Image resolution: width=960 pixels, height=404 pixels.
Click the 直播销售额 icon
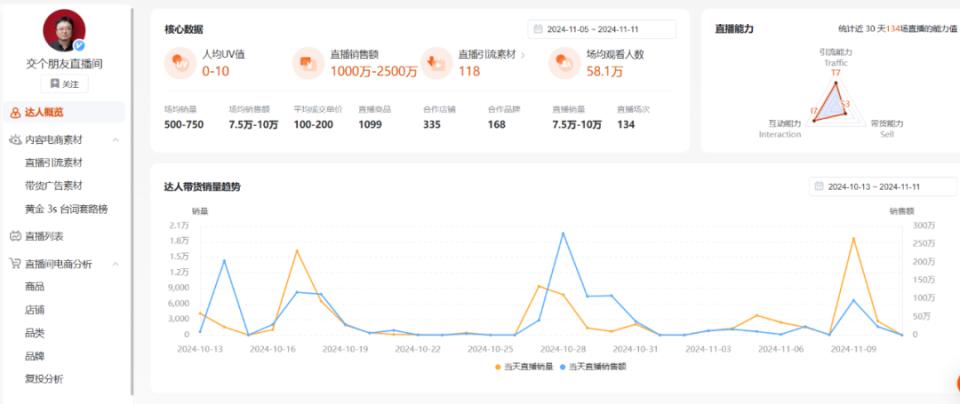click(x=308, y=63)
